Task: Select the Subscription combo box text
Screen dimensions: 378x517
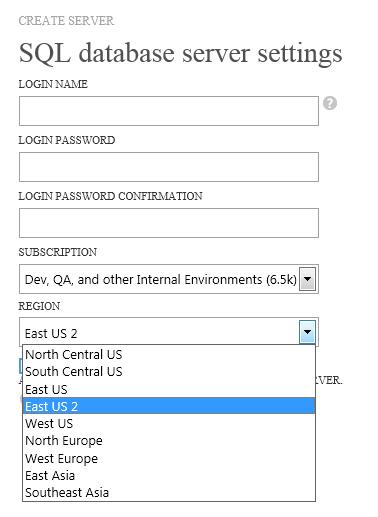Action: 160,279
